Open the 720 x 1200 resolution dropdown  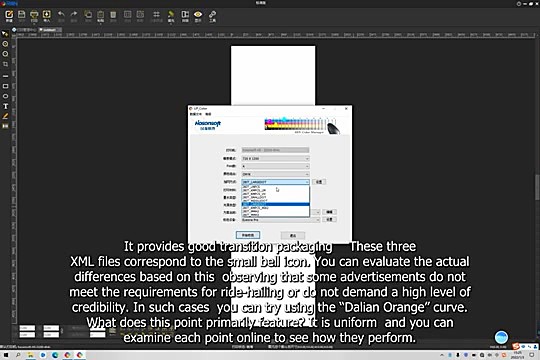pyautogui.click(x=275, y=158)
